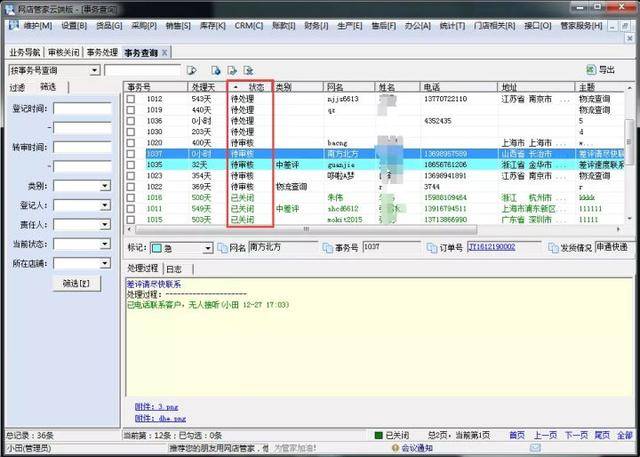Click the 导出 export icon
Image resolution: width=640 pixels, height=457 pixels.
point(591,70)
